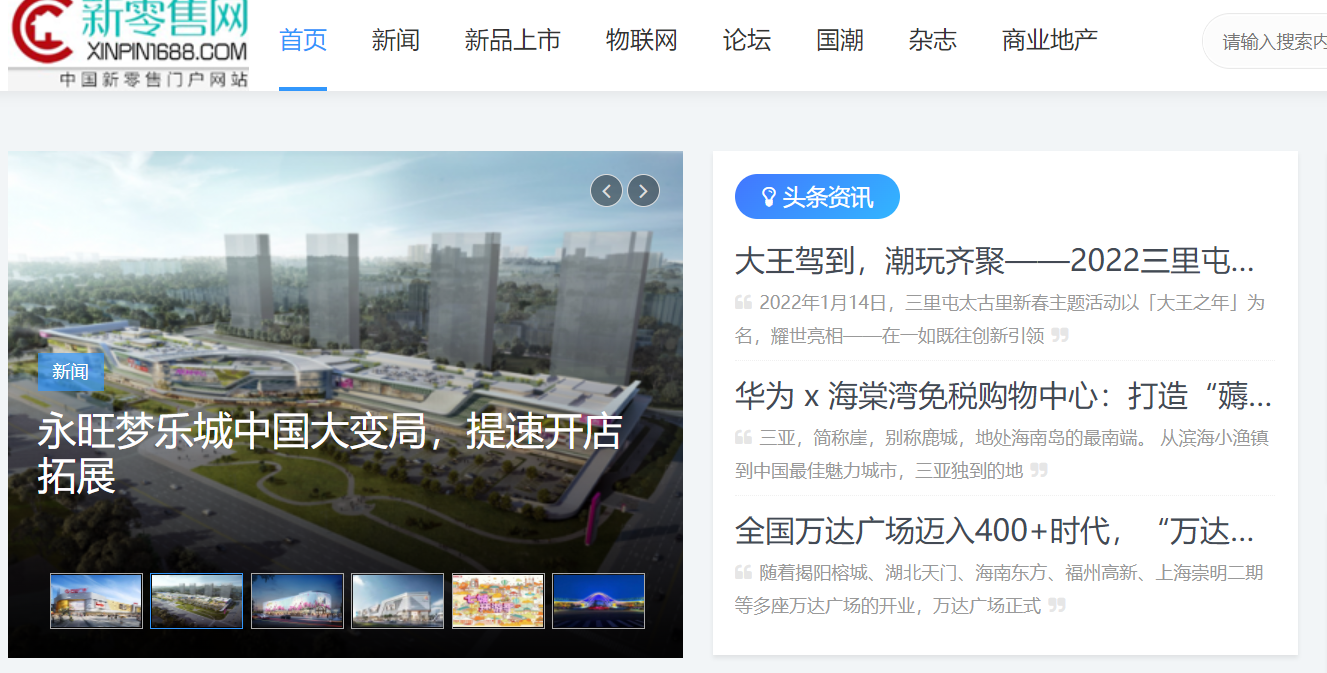The width and height of the screenshot is (1327, 673).
Task: Click the previous carousel arrow
Action: point(606,190)
